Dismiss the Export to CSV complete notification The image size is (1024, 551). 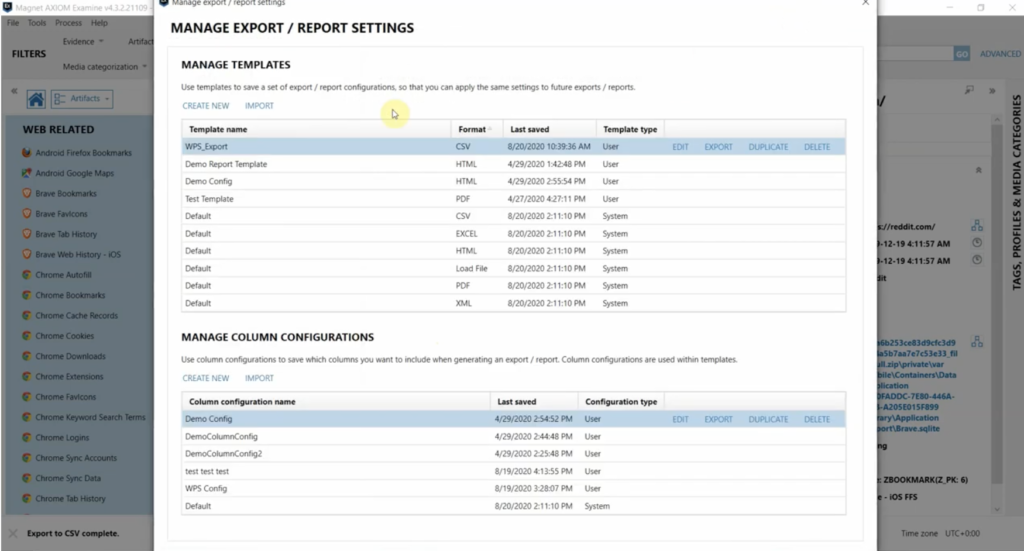[13, 533]
